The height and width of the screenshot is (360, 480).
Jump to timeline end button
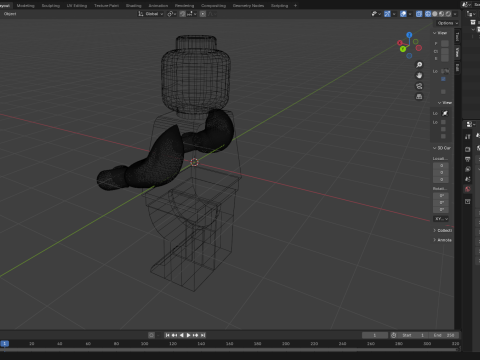coord(203,335)
